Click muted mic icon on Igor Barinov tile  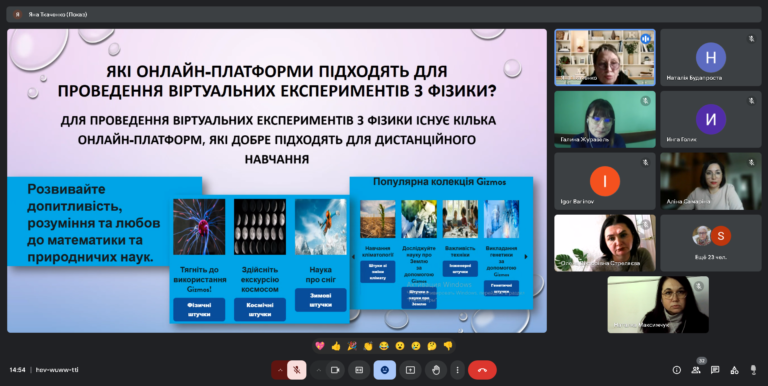pos(646,162)
